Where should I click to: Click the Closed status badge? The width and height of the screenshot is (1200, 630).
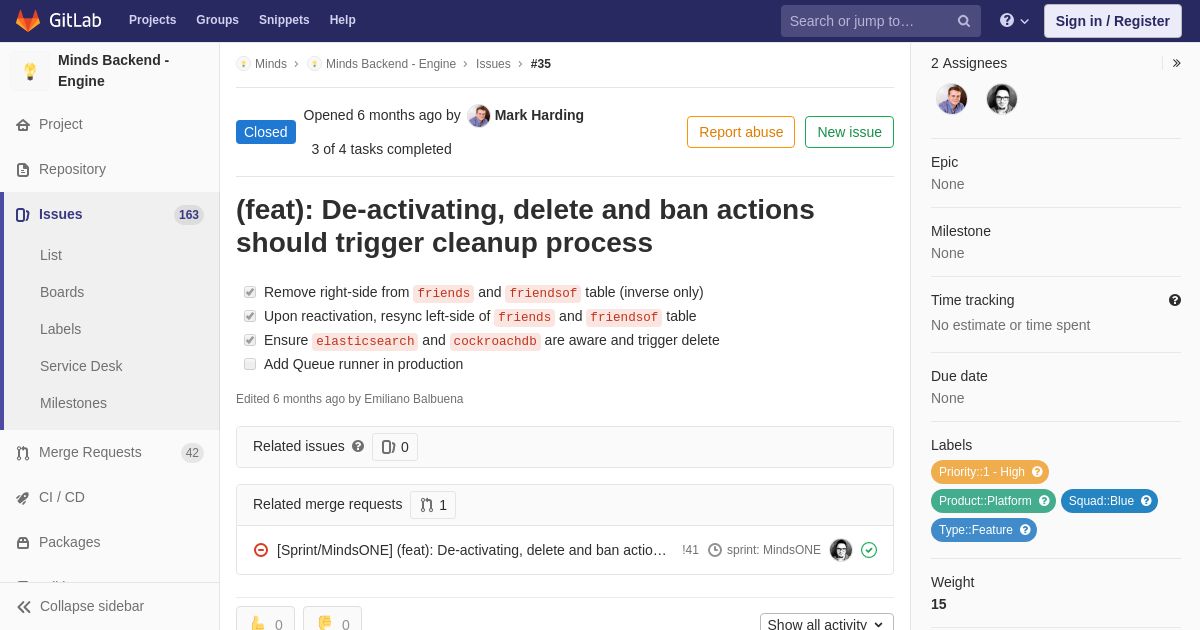point(266,132)
